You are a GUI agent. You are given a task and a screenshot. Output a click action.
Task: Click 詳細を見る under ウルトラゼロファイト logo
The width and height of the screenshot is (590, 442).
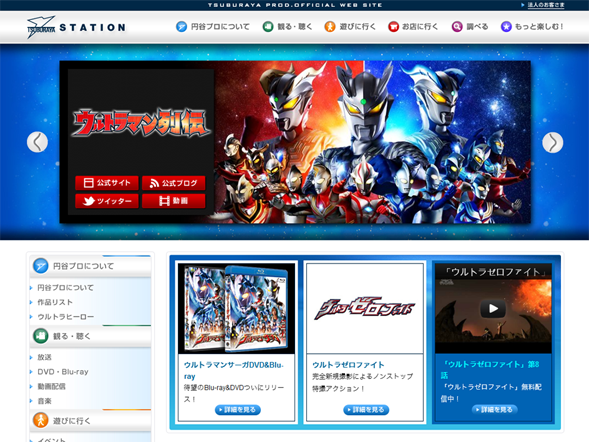[366, 410]
